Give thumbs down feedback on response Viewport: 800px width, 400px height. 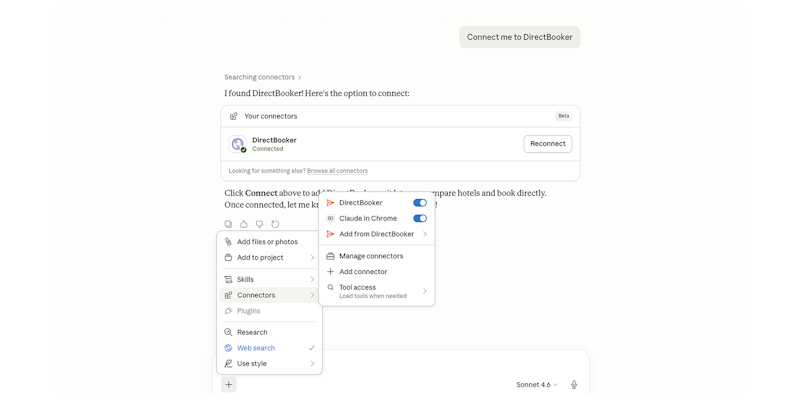[x=259, y=224]
